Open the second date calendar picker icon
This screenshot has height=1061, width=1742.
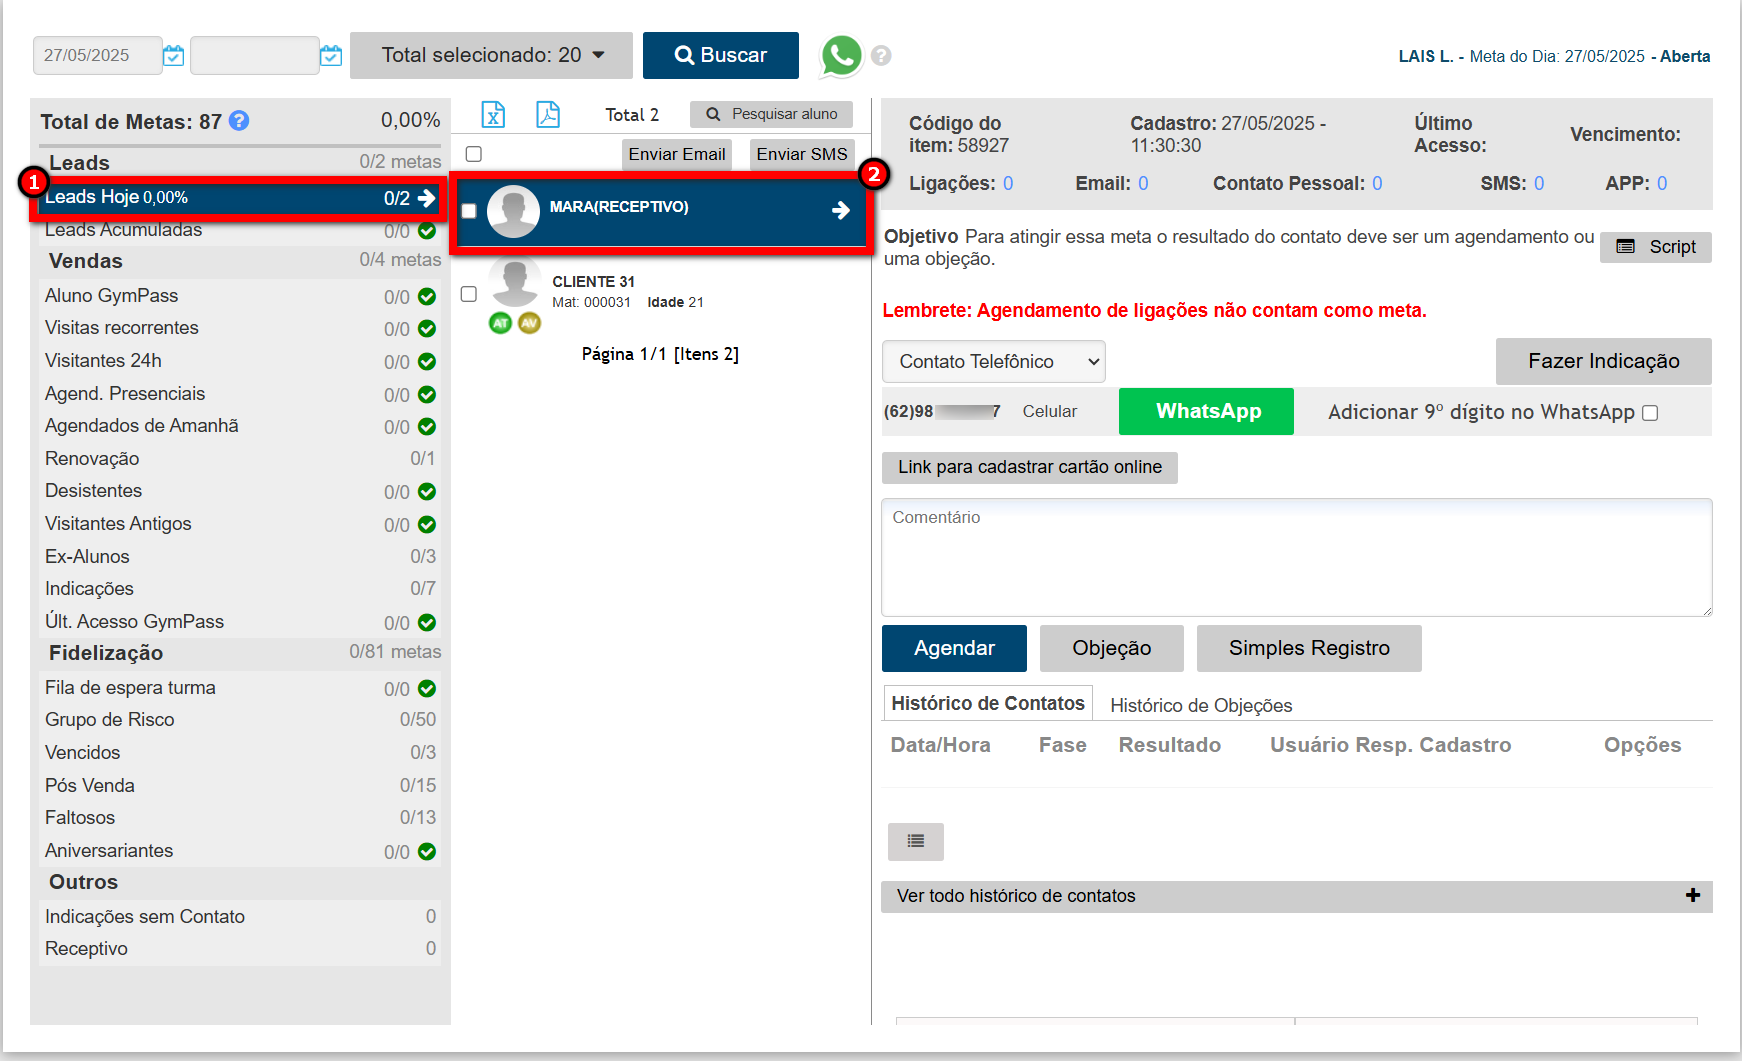[331, 56]
